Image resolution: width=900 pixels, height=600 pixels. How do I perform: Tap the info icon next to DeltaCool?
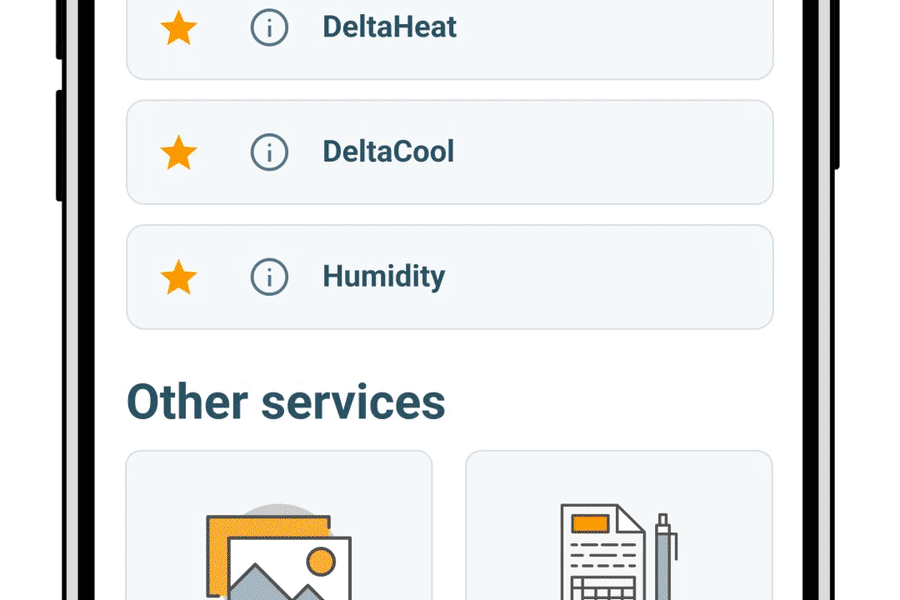click(x=268, y=153)
